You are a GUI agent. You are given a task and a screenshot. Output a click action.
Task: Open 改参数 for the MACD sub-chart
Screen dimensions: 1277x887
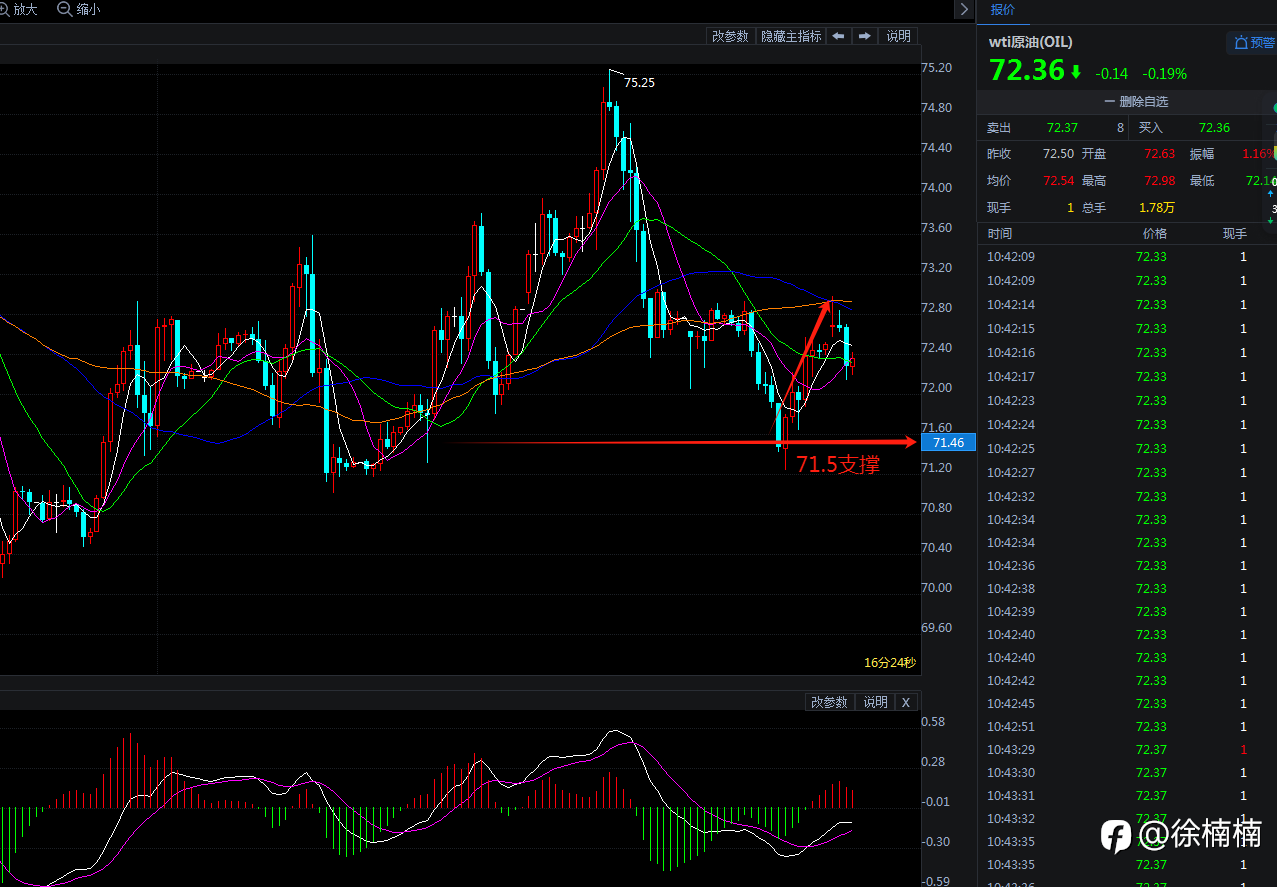[x=829, y=702]
